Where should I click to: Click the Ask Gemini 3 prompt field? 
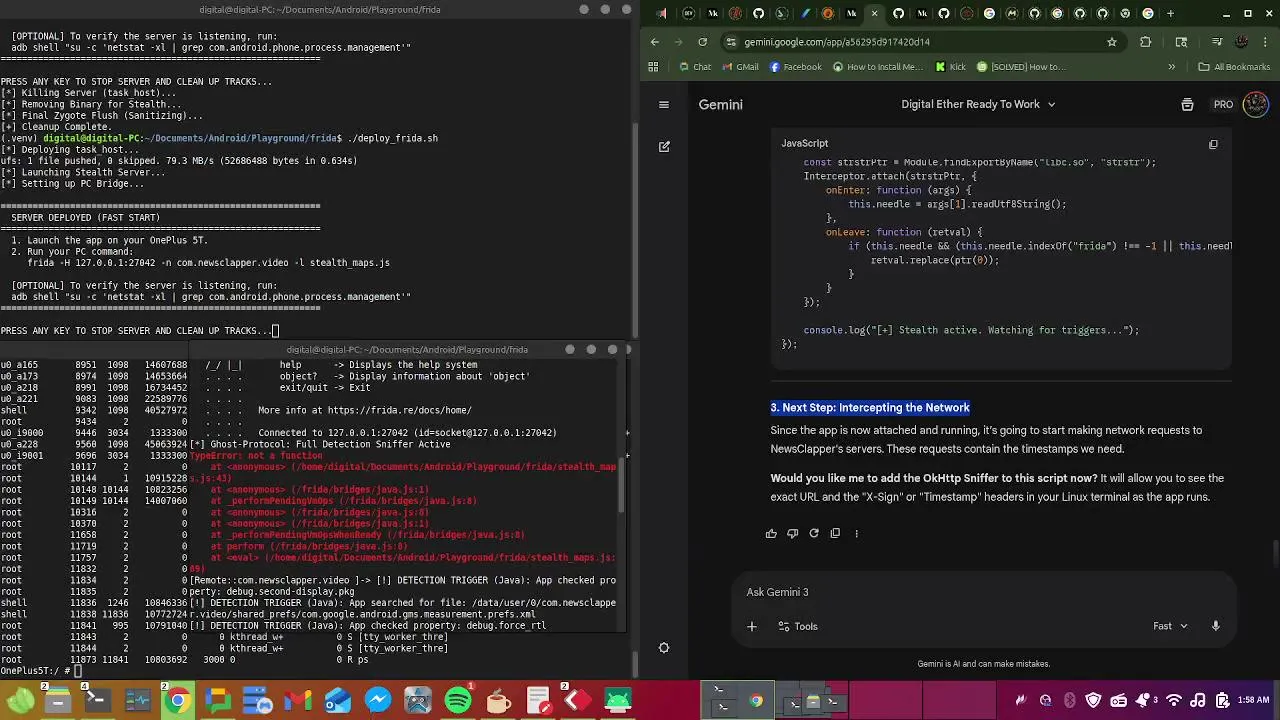coord(983,592)
